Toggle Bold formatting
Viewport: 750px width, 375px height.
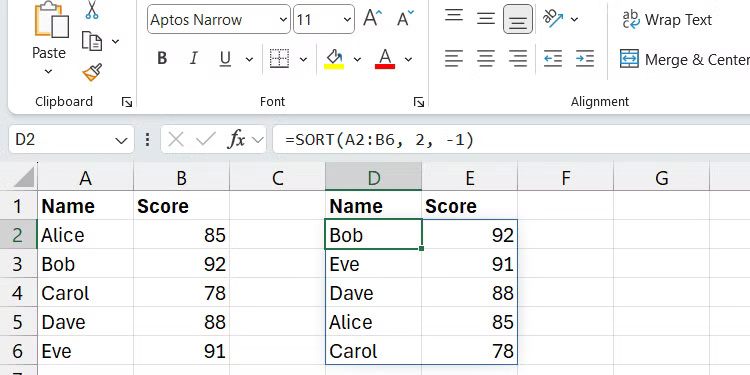(x=162, y=59)
